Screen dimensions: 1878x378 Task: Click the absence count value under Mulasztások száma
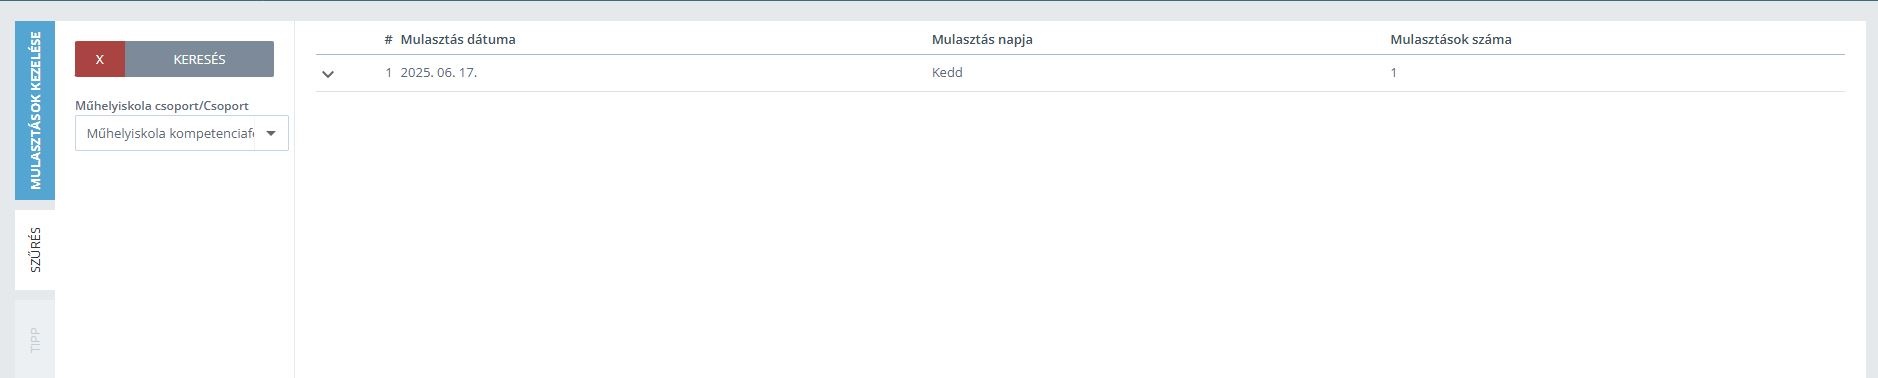coord(1393,73)
